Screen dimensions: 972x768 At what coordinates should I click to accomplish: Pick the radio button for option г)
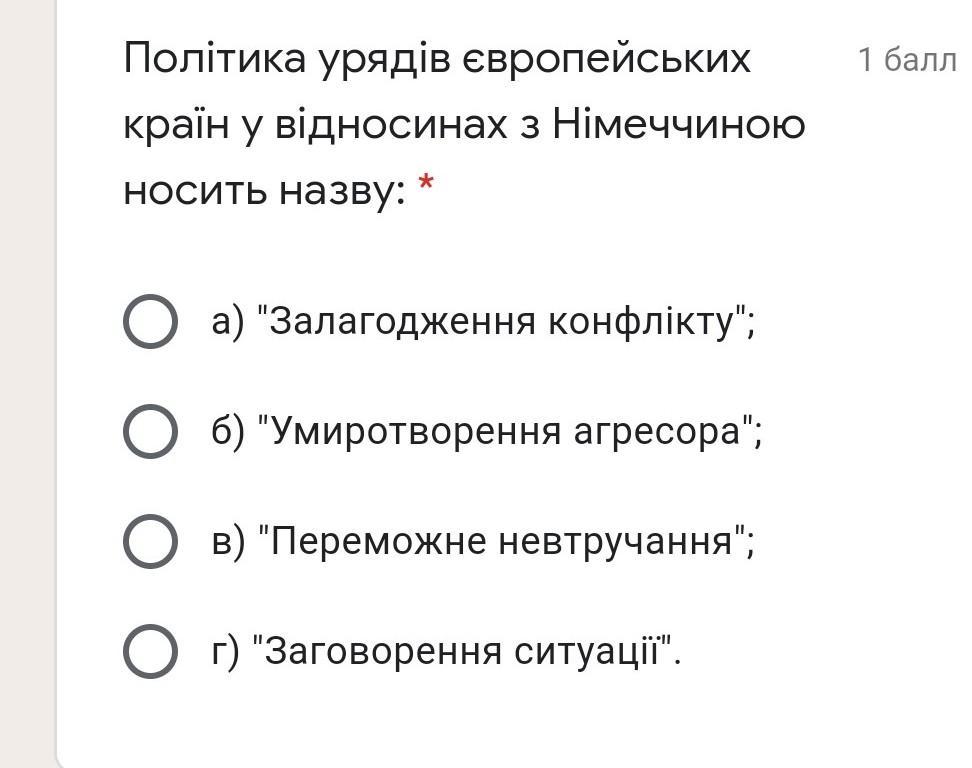click(150, 651)
